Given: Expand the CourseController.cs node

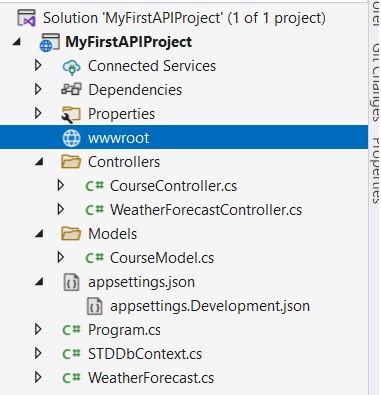Looking at the screenshot, I should (x=61, y=185).
